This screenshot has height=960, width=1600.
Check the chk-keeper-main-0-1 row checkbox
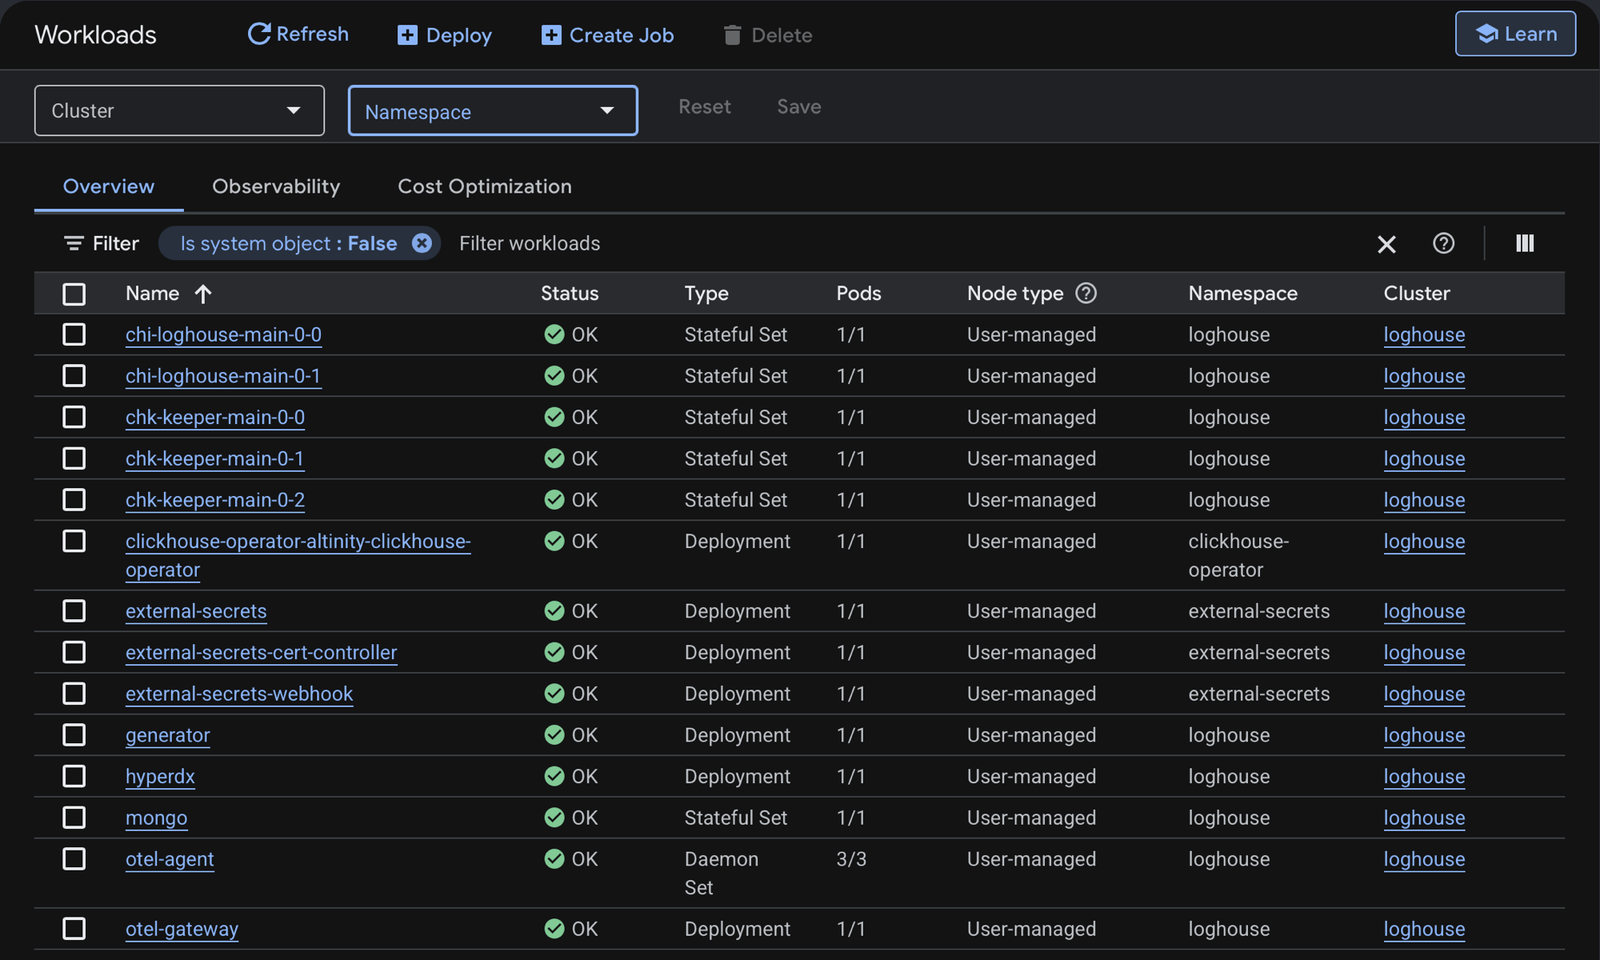(74, 459)
